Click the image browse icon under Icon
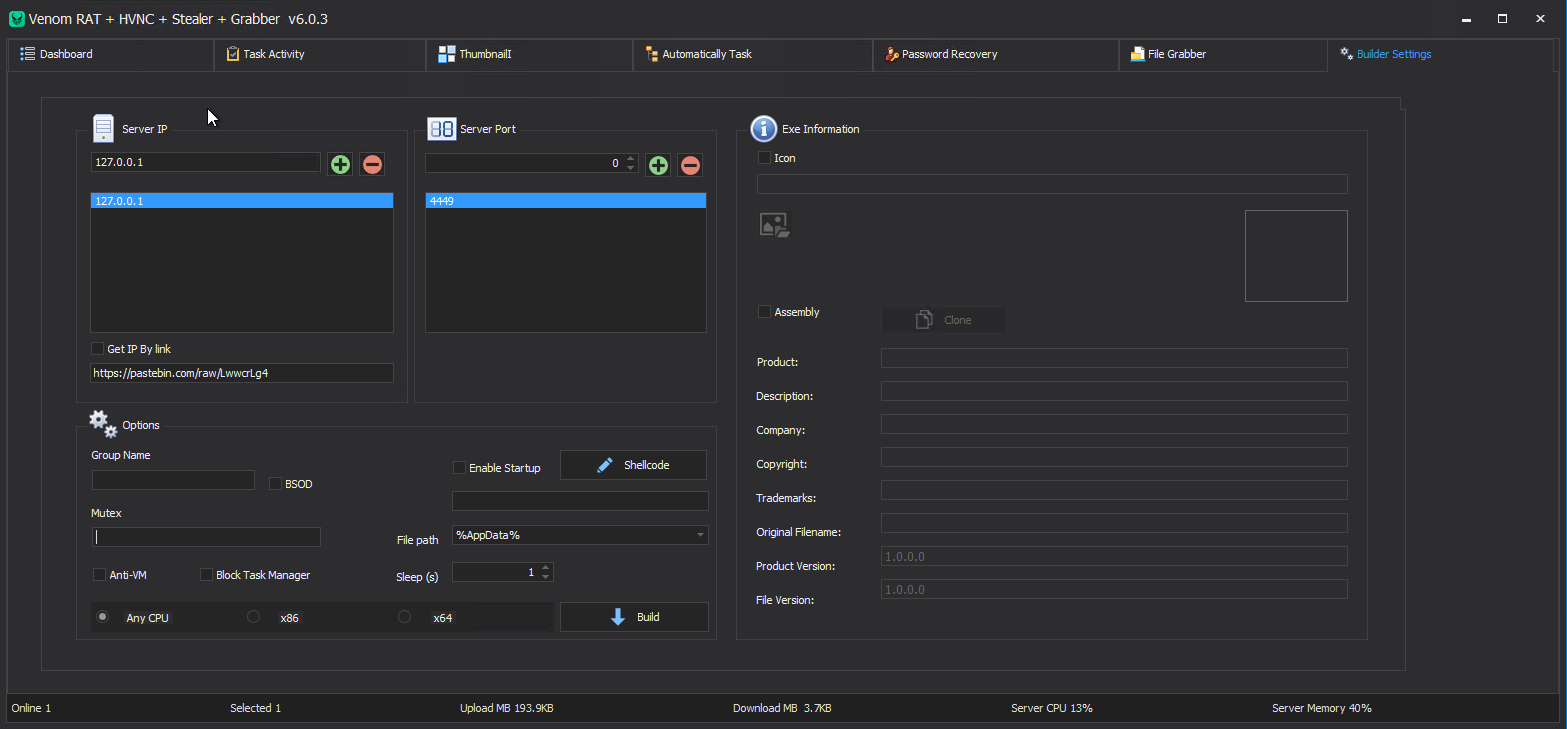This screenshot has width=1567, height=729. pos(774,225)
